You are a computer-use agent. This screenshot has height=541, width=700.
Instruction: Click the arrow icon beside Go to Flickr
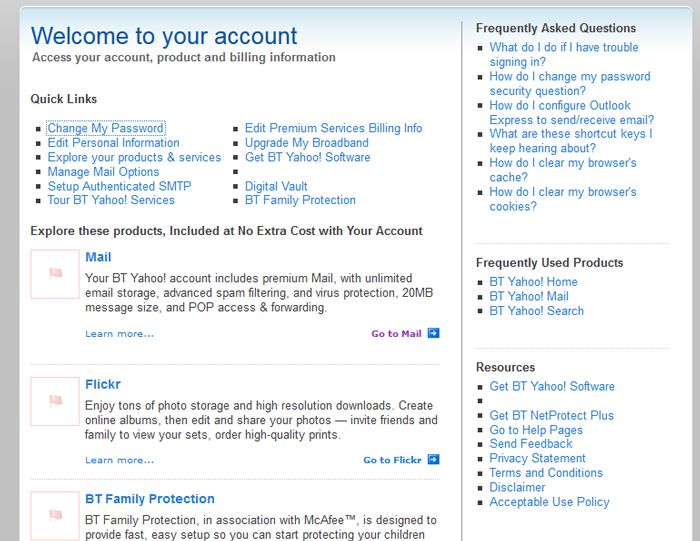click(x=433, y=460)
